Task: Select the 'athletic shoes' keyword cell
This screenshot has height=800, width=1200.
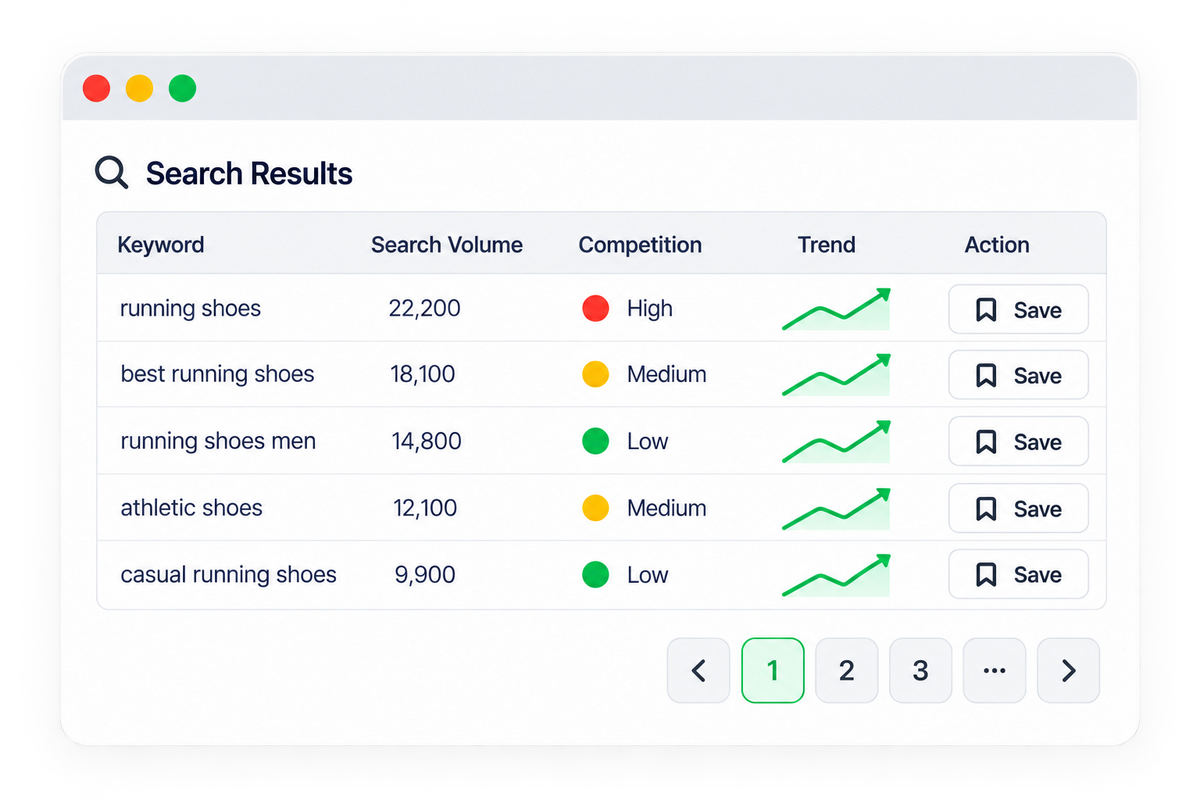Action: coord(191,508)
